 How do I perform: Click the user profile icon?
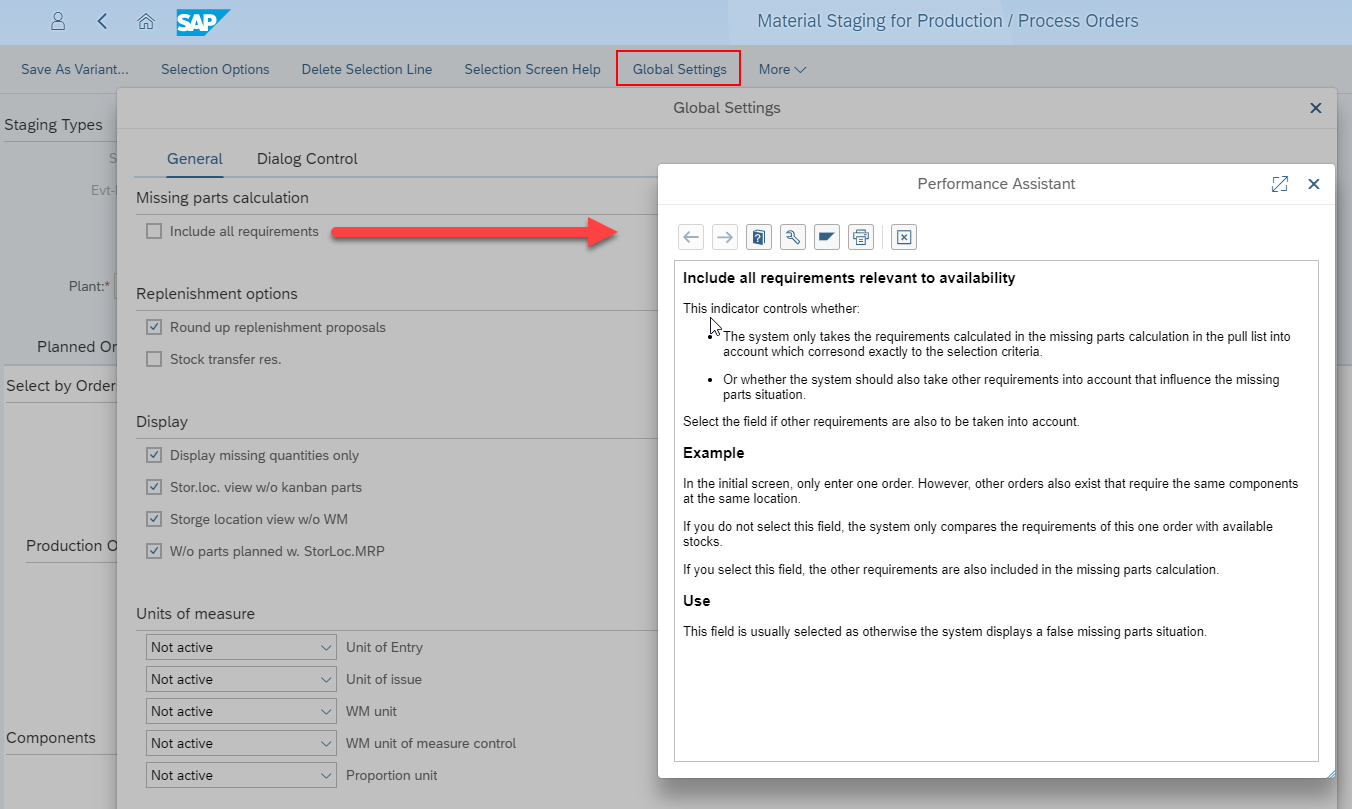pyautogui.click(x=58, y=21)
